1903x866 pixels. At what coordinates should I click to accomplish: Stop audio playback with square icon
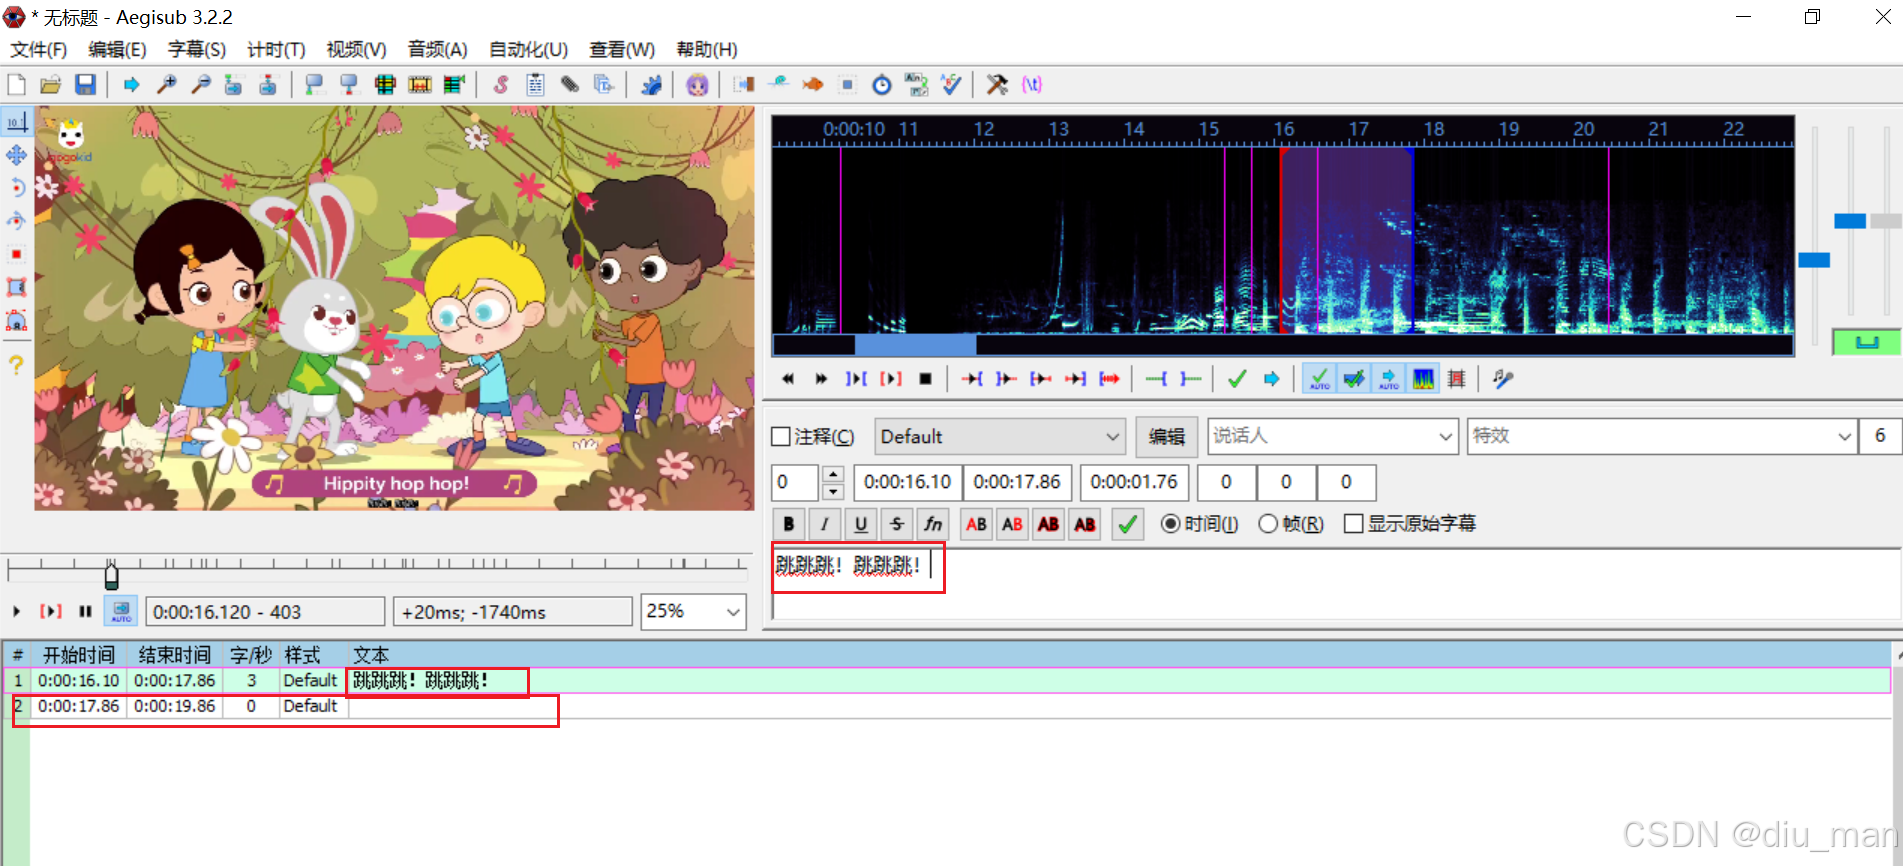click(925, 379)
